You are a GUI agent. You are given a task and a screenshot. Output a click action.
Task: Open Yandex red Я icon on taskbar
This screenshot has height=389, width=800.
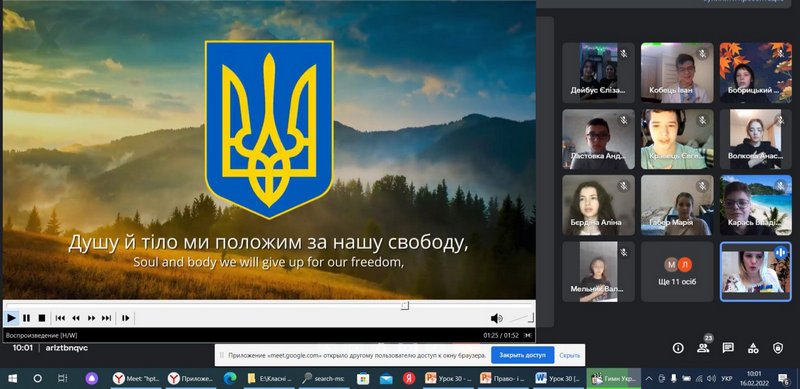coord(409,378)
